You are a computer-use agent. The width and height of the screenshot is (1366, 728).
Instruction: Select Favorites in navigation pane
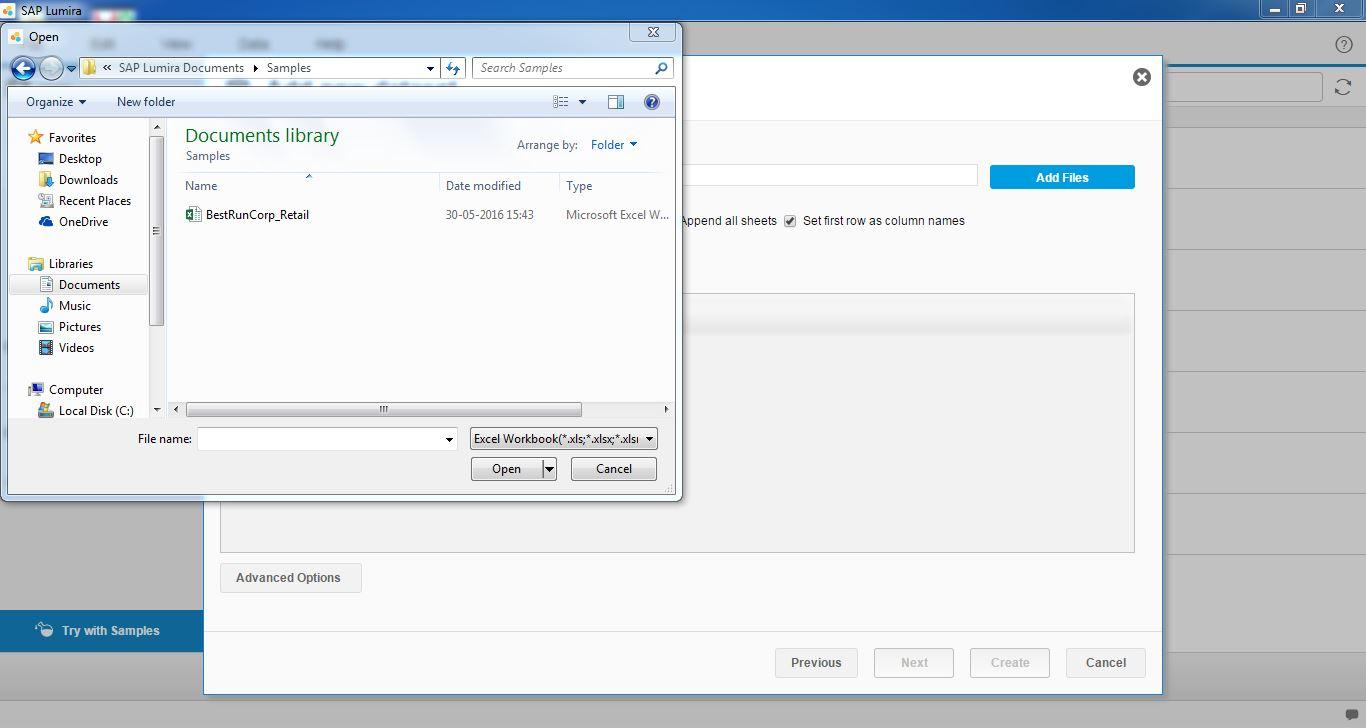pos(72,138)
